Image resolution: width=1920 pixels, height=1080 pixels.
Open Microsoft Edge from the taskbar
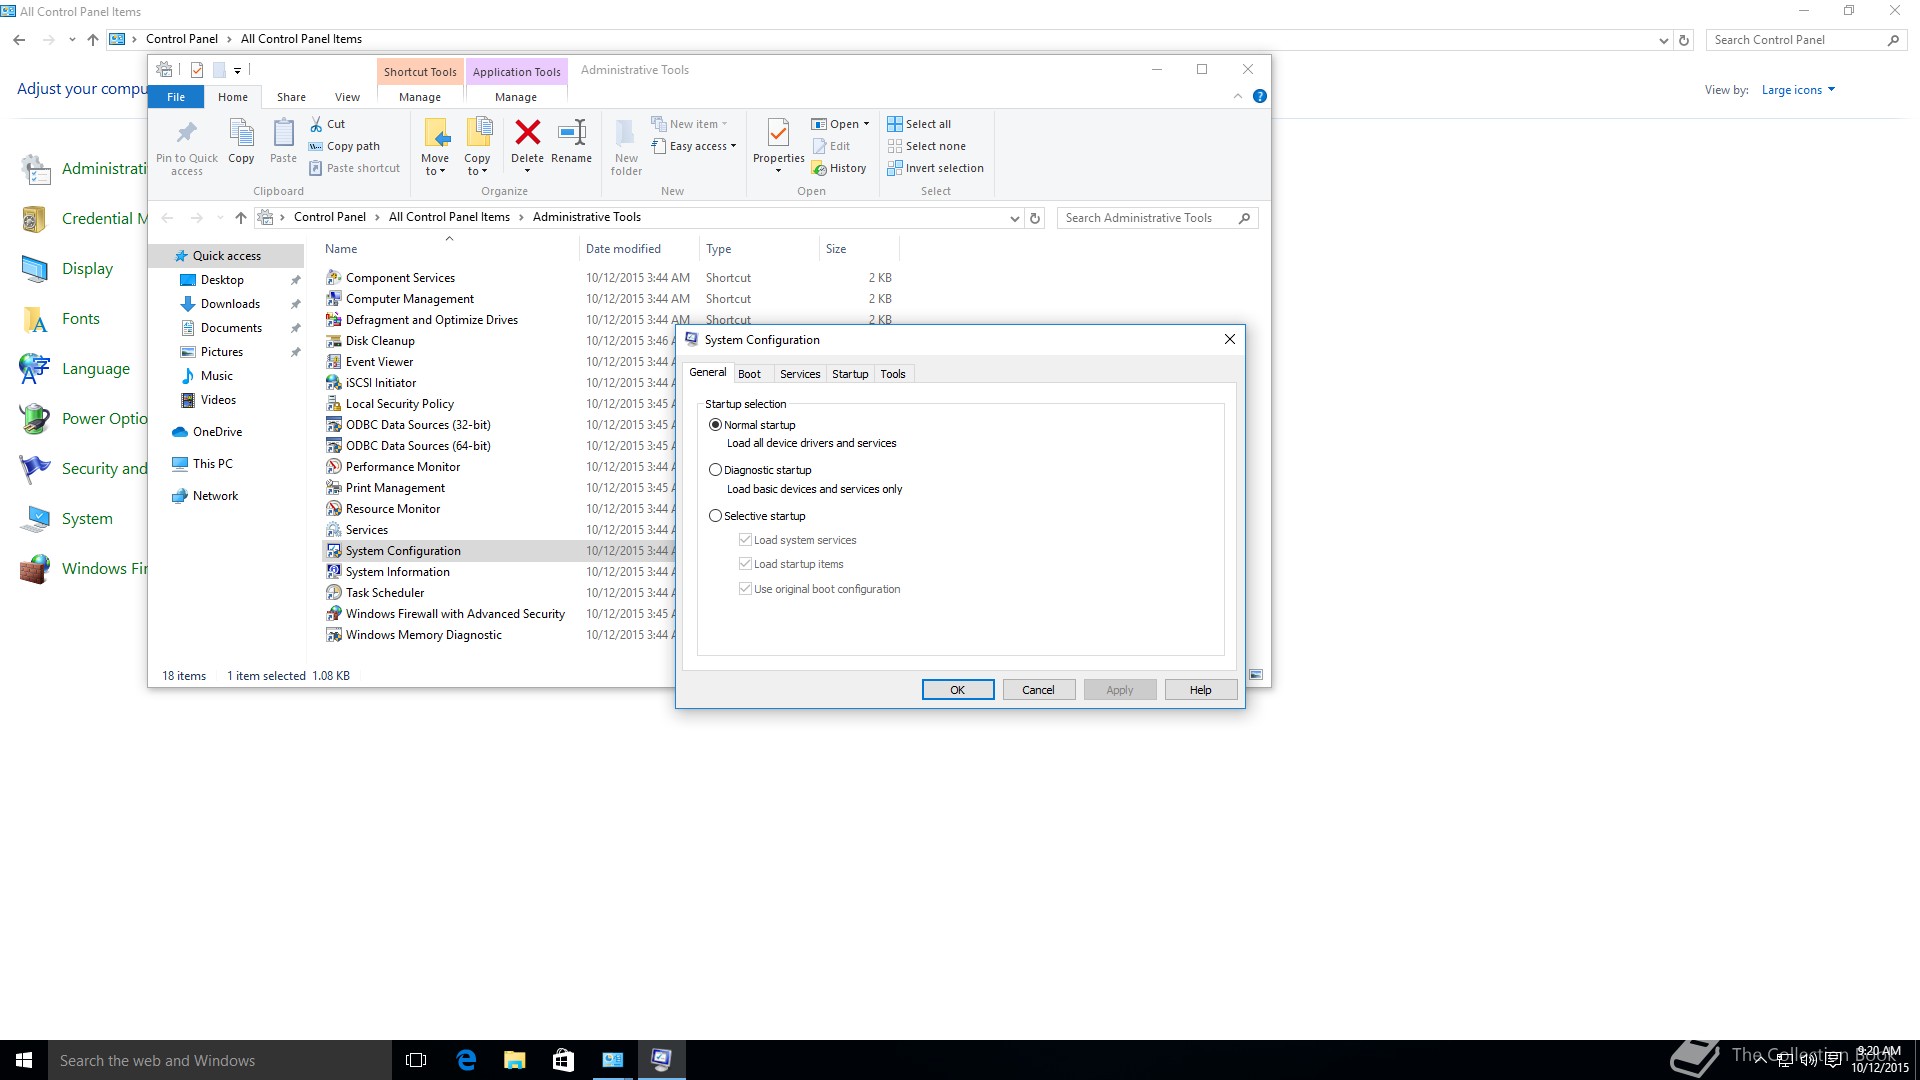click(466, 1060)
